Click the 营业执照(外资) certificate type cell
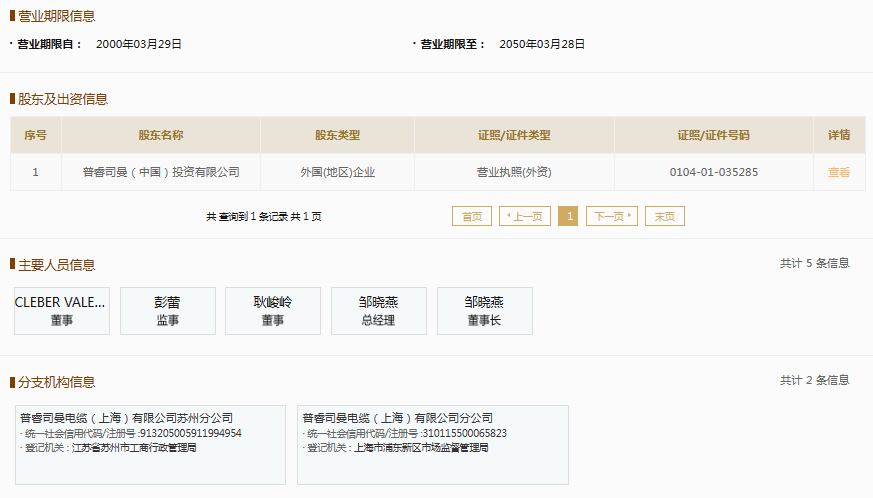The height and width of the screenshot is (498, 873). click(x=514, y=172)
